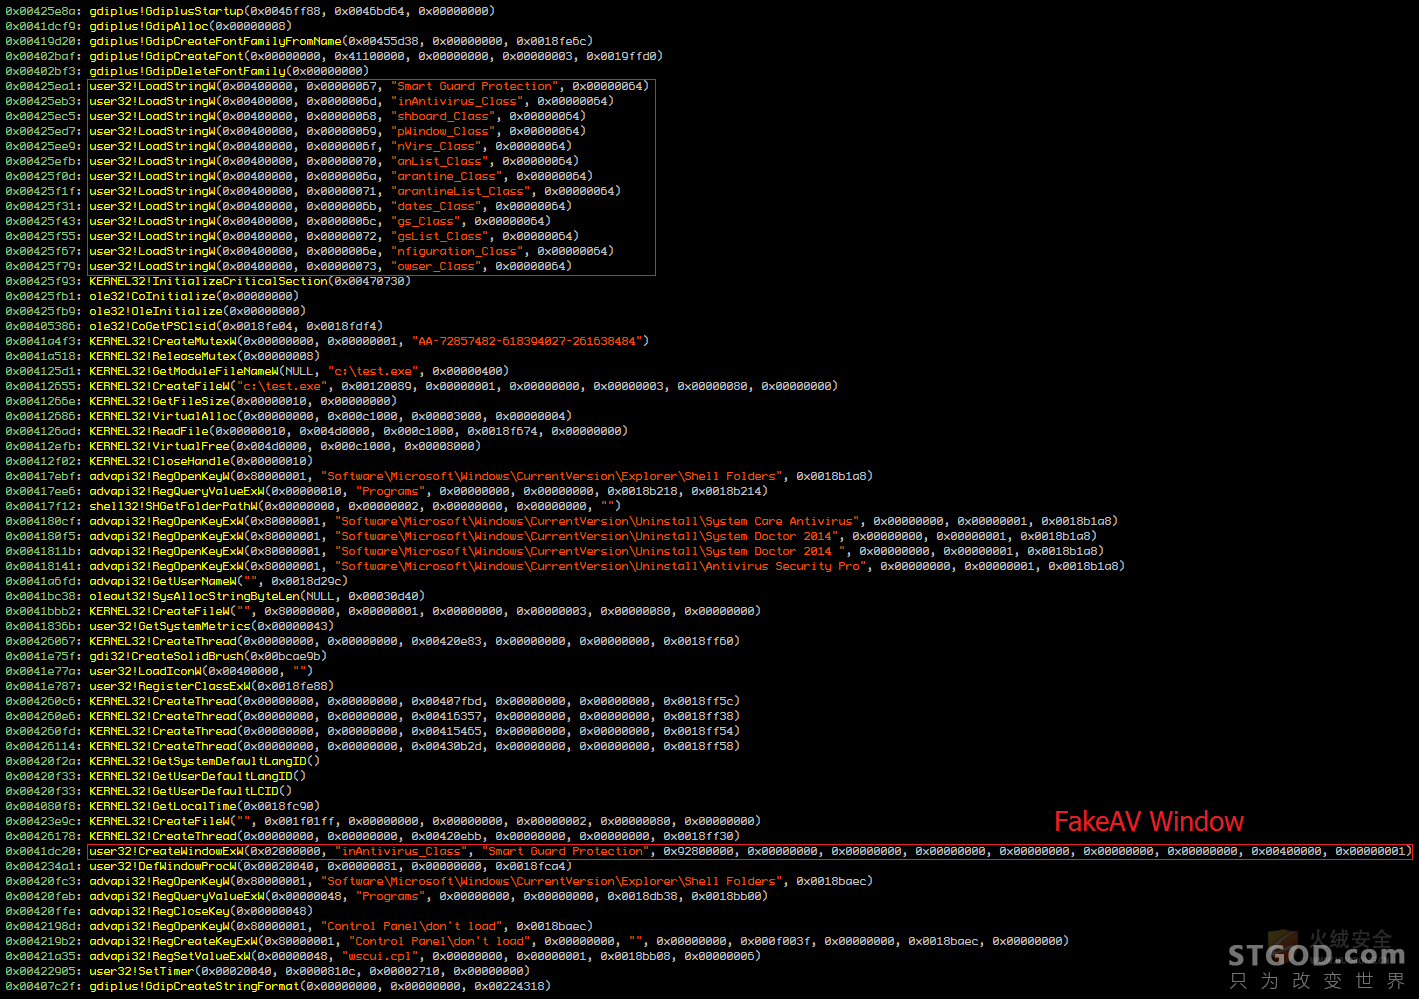Select the KERNEL32!ReadFile entry
Screen dimensions: 1419x999
point(317,431)
